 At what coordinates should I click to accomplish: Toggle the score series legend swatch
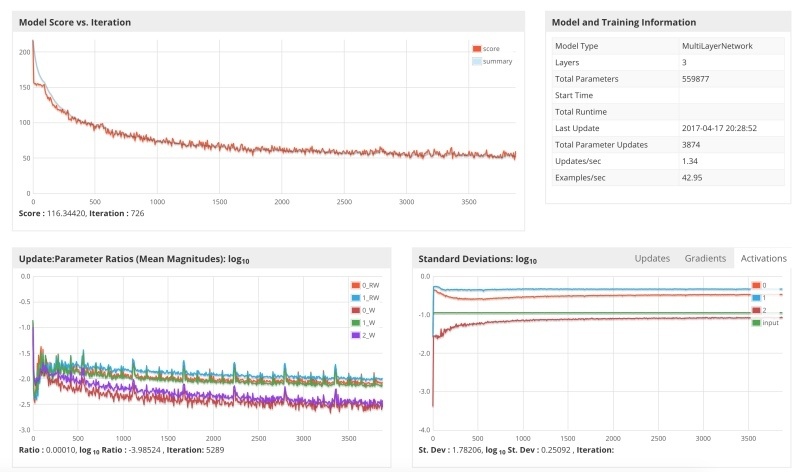click(477, 48)
